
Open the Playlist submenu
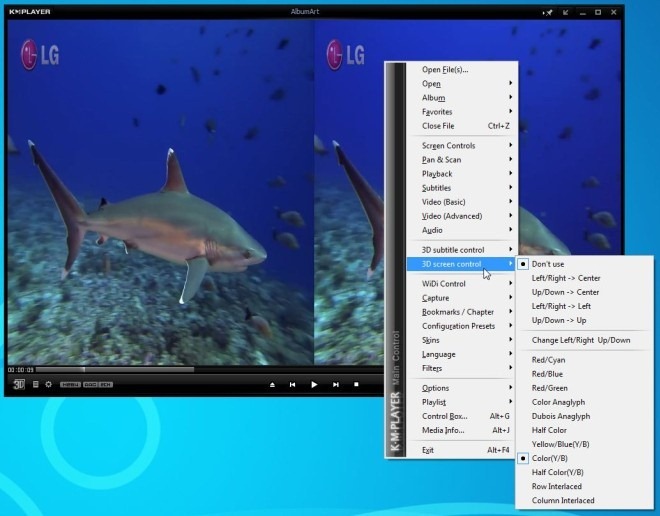(462, 402)
